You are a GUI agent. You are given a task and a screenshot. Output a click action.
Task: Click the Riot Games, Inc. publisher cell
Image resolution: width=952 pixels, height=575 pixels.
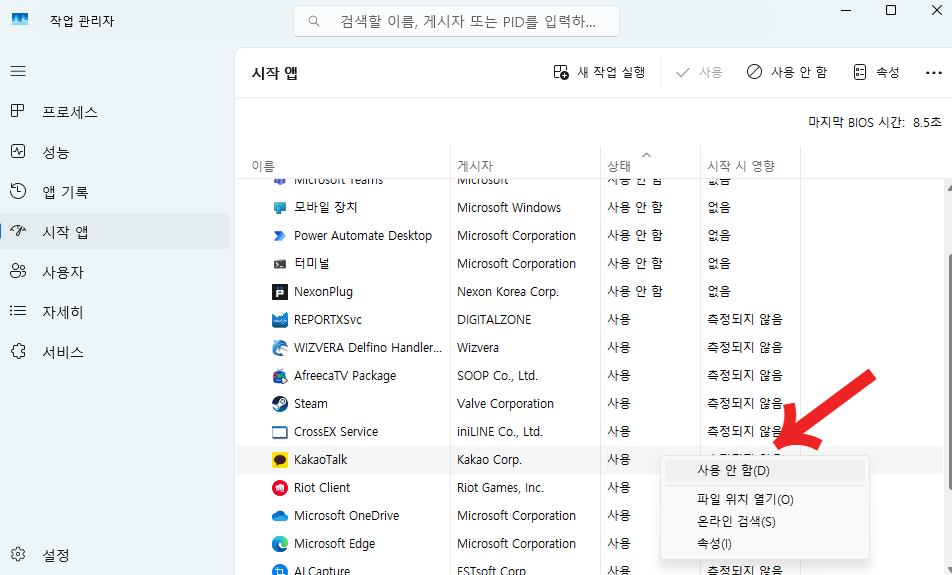[x=500, y=488]
